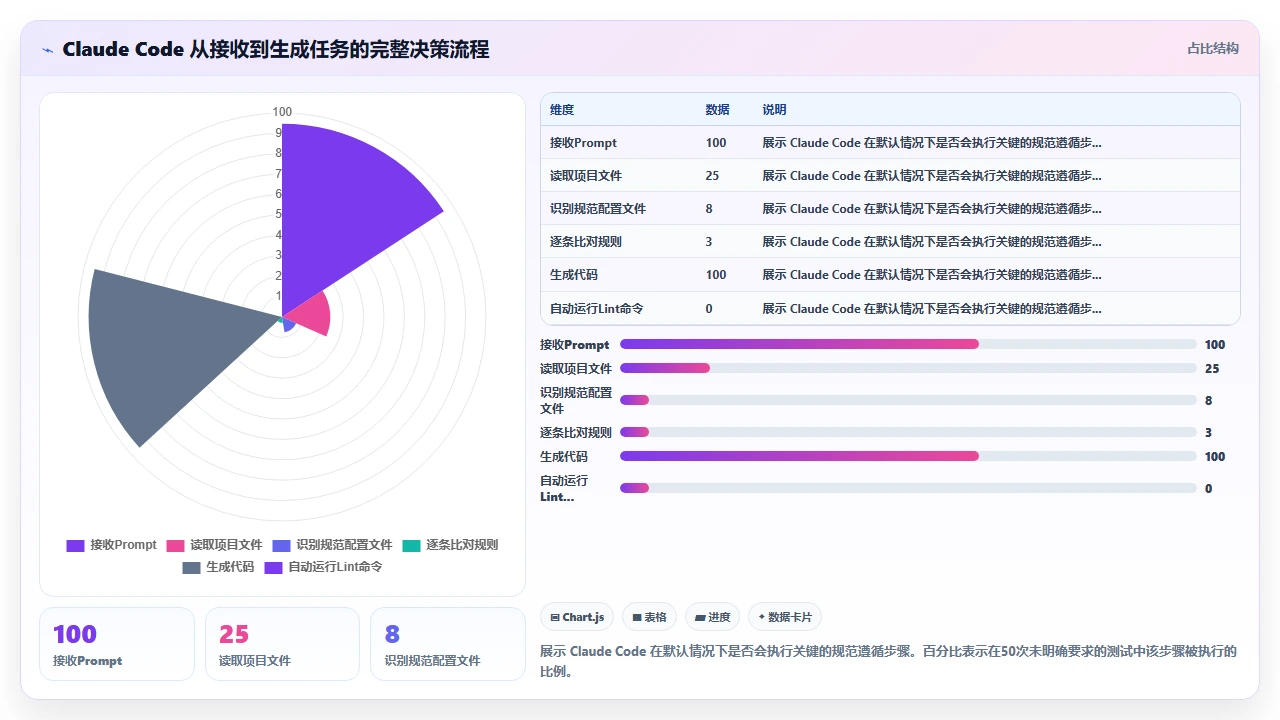Click the dashboard title text

276,49
